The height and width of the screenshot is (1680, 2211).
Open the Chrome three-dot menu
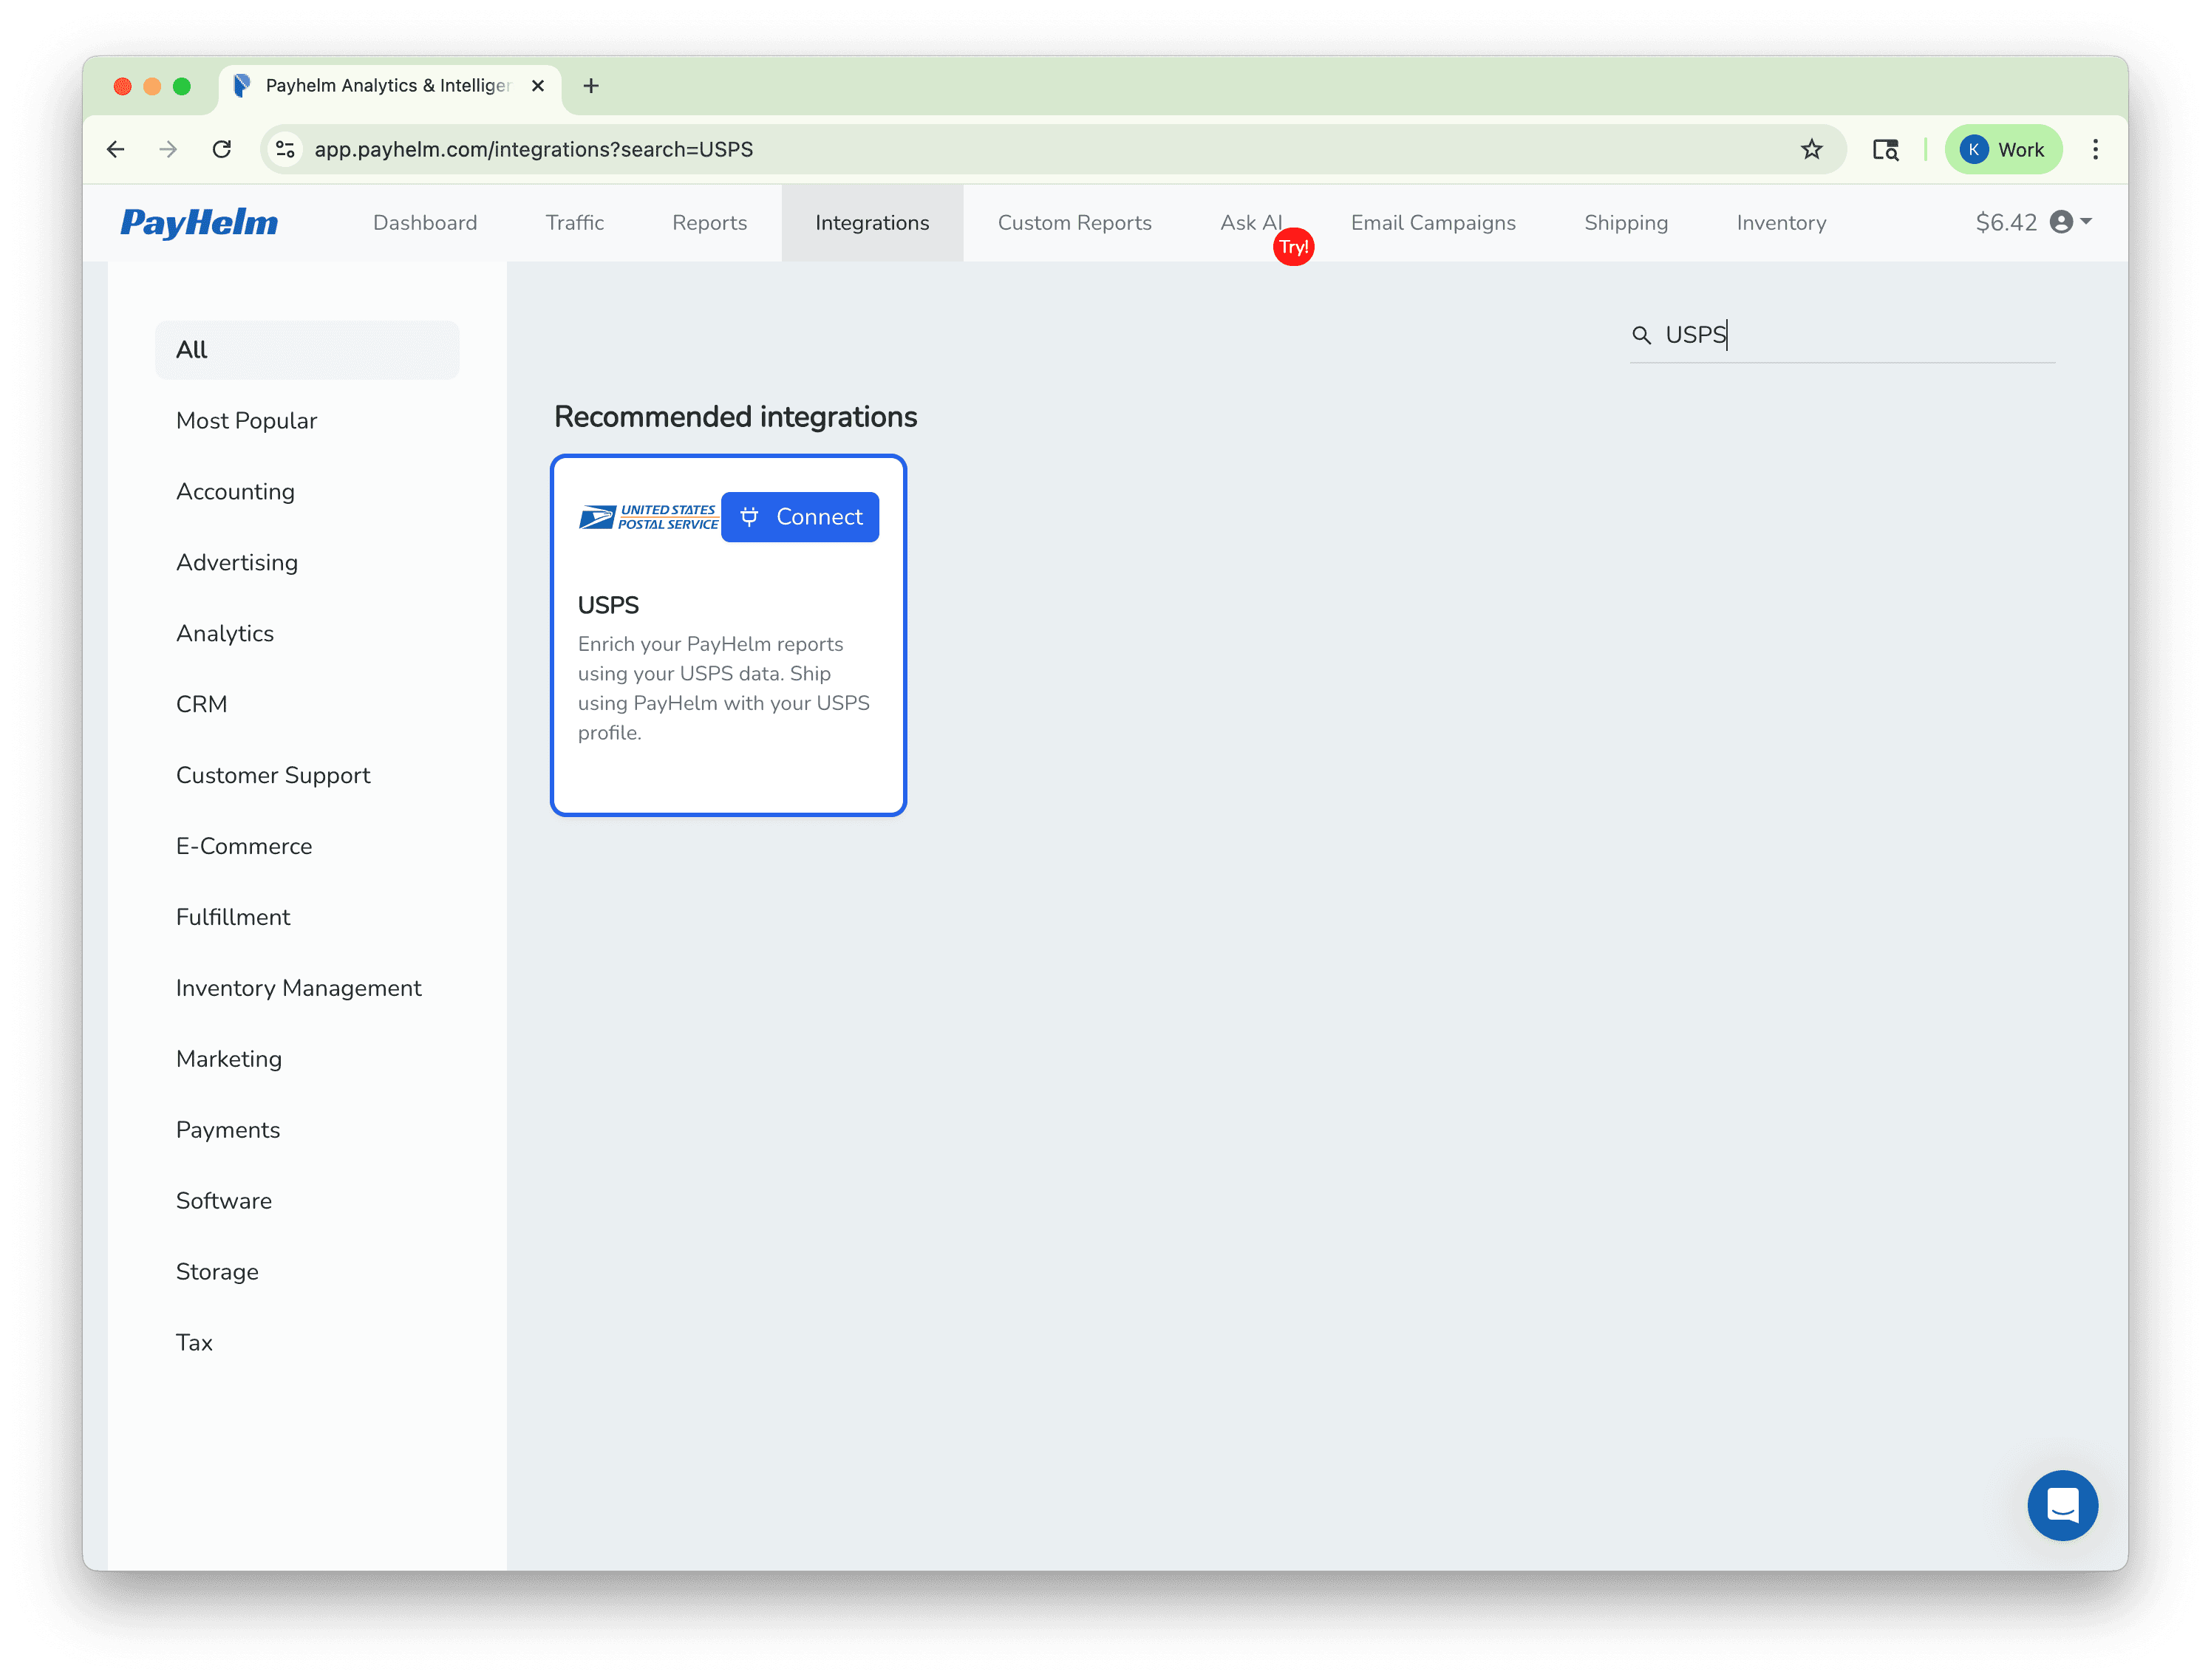point(2095,149)
